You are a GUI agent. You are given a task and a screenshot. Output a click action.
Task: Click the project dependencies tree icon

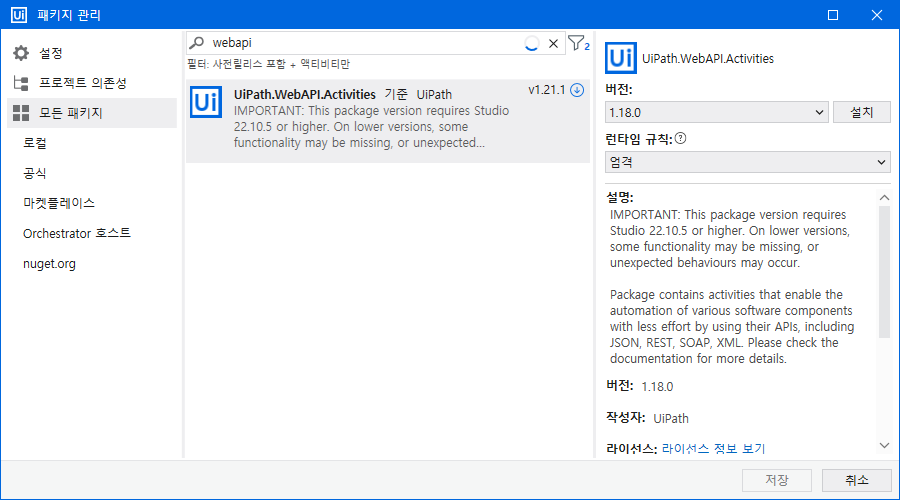[x=21, y=83]
